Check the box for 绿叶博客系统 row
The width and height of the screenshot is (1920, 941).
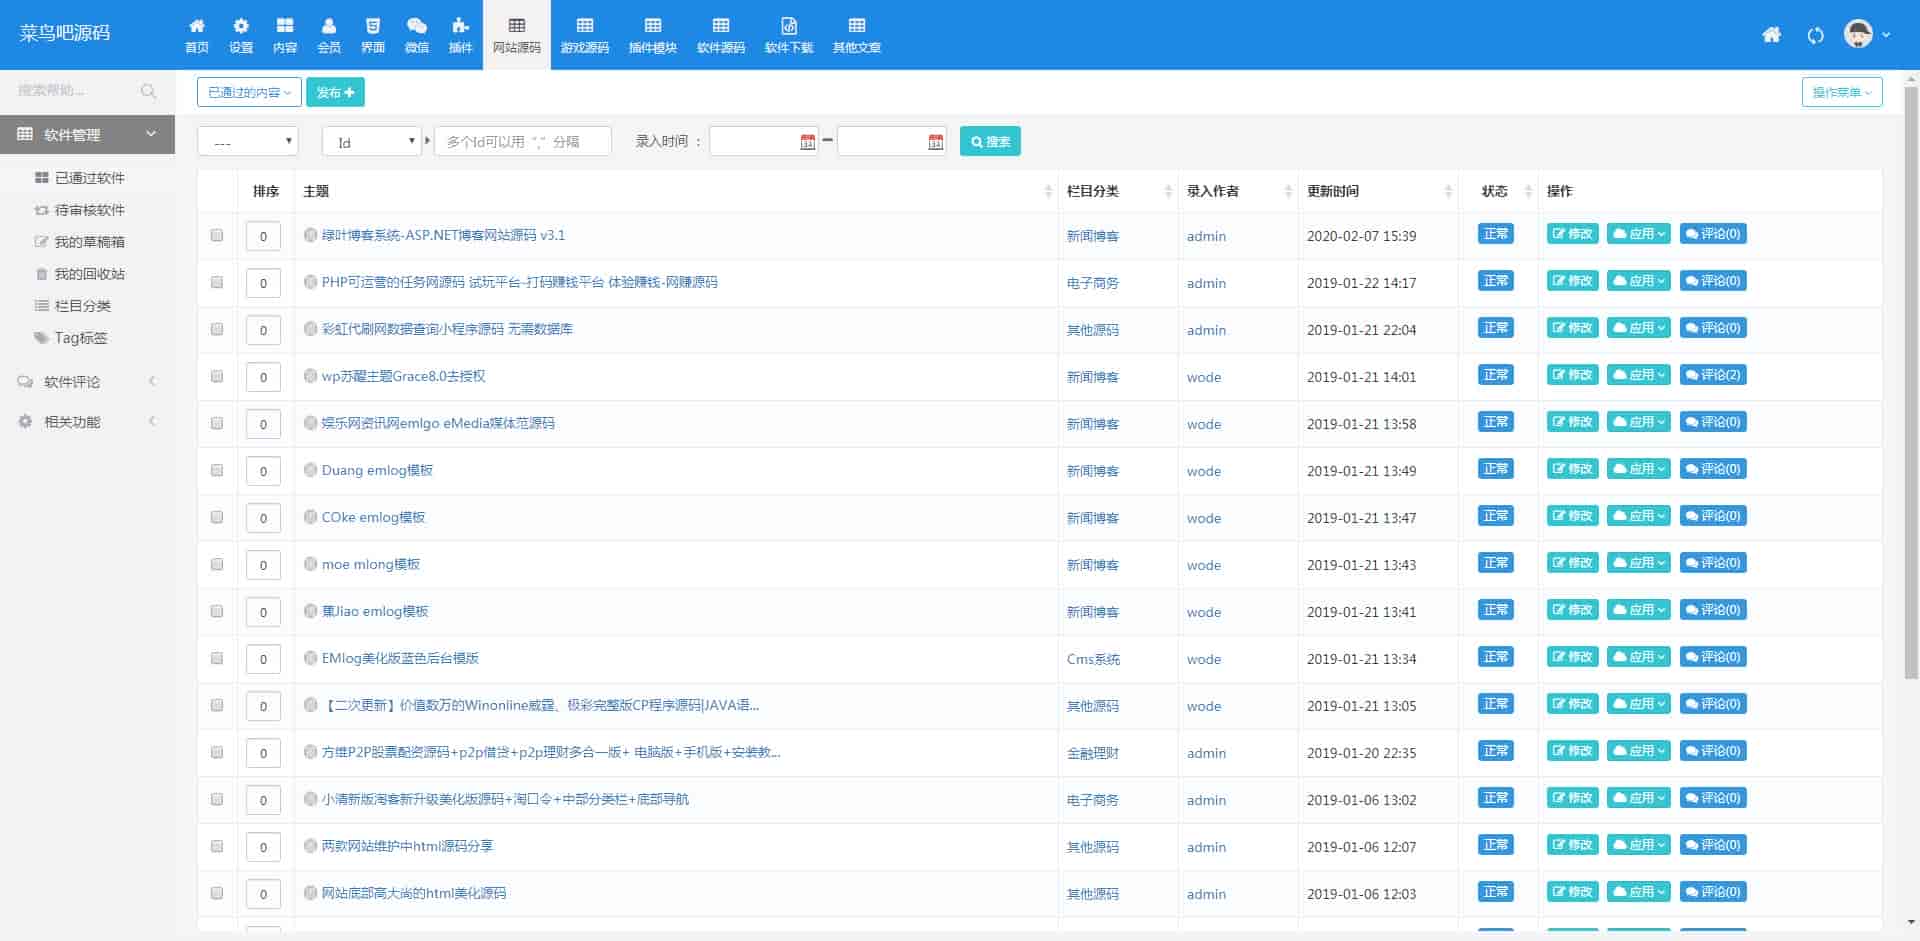point(217,236)
